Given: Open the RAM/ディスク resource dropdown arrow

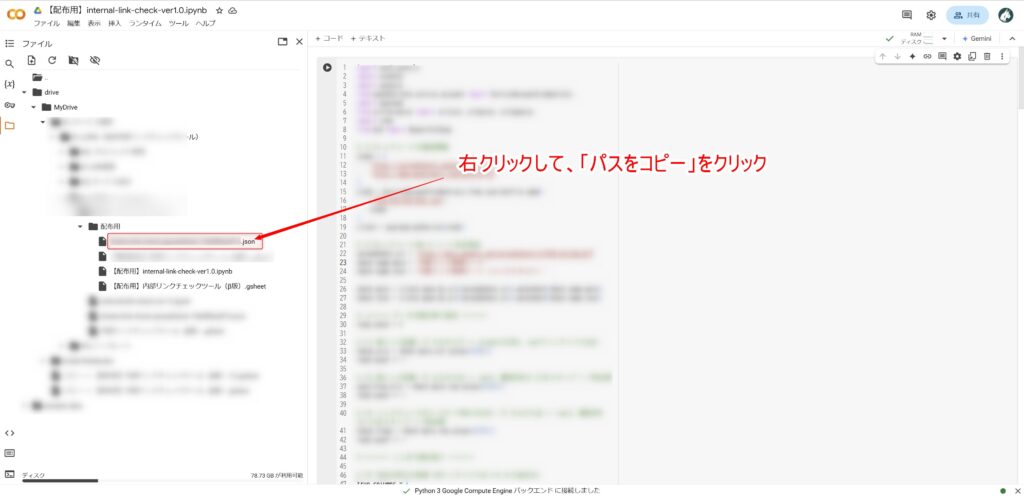Looking at the screenshot, I should click(x=944, y=38).
